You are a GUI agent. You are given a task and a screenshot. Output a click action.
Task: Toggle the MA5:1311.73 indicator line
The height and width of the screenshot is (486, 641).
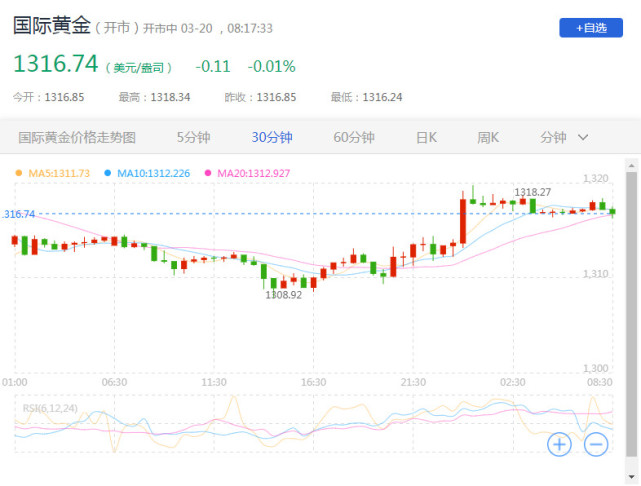tap(59, 173)
